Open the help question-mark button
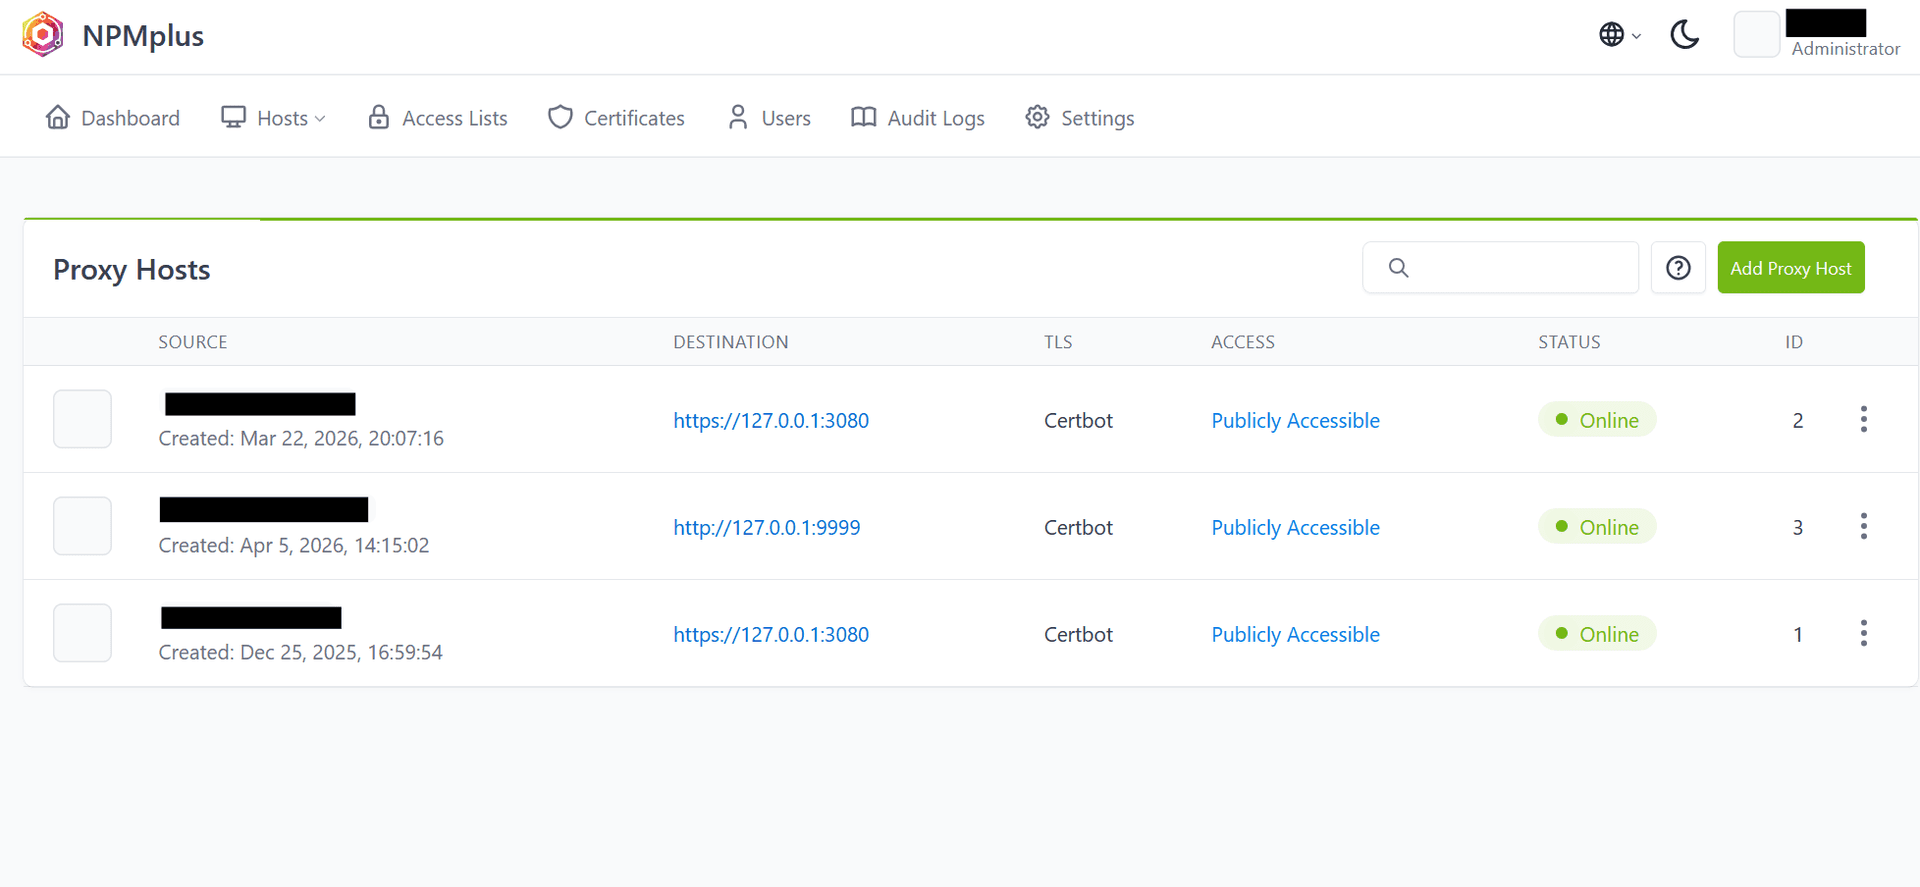1920x887 pixels. click(x=1678, y=267)
